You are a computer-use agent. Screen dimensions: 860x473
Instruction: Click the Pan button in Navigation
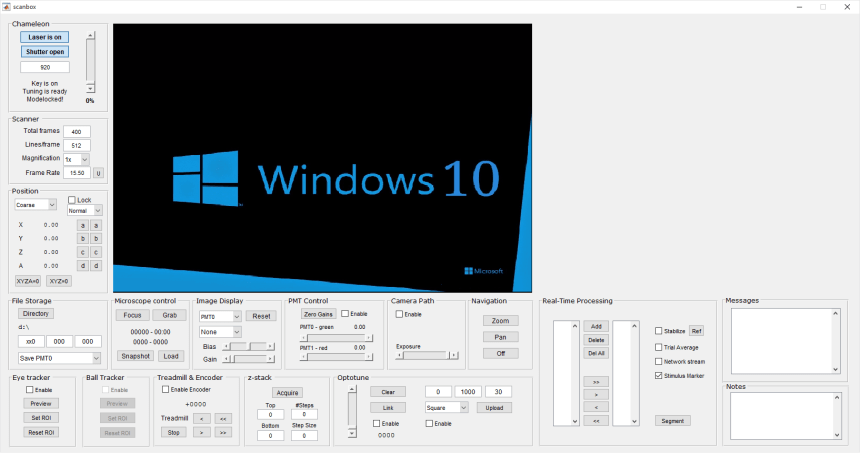(x=500, y=337)
